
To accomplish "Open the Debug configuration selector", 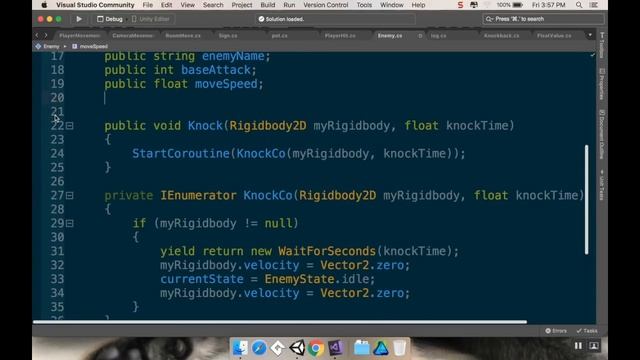I will point(110,19).
